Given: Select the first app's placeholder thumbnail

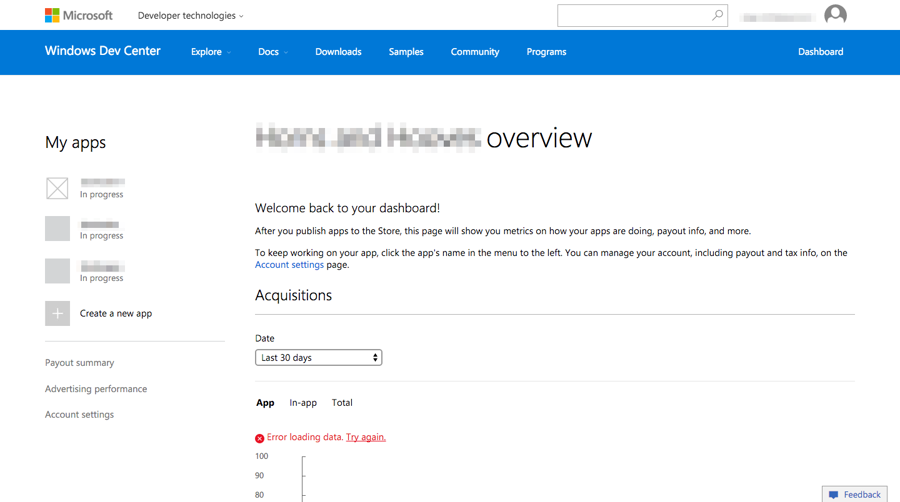Looking at the screenshot, I should (x=57, y=188).
